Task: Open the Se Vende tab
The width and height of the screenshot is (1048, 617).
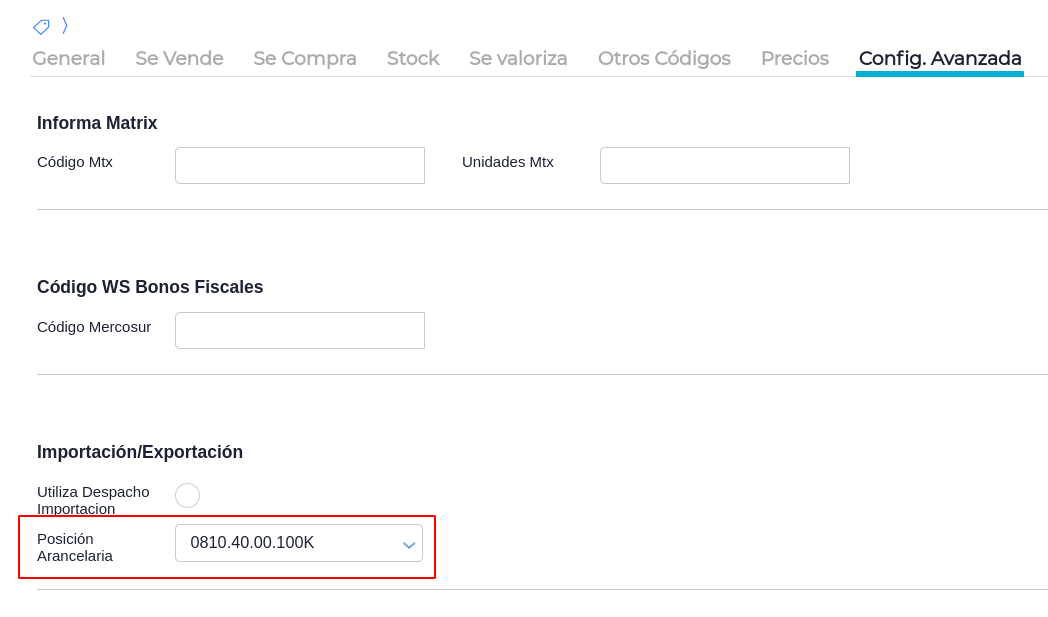Action: pos(179,59)
